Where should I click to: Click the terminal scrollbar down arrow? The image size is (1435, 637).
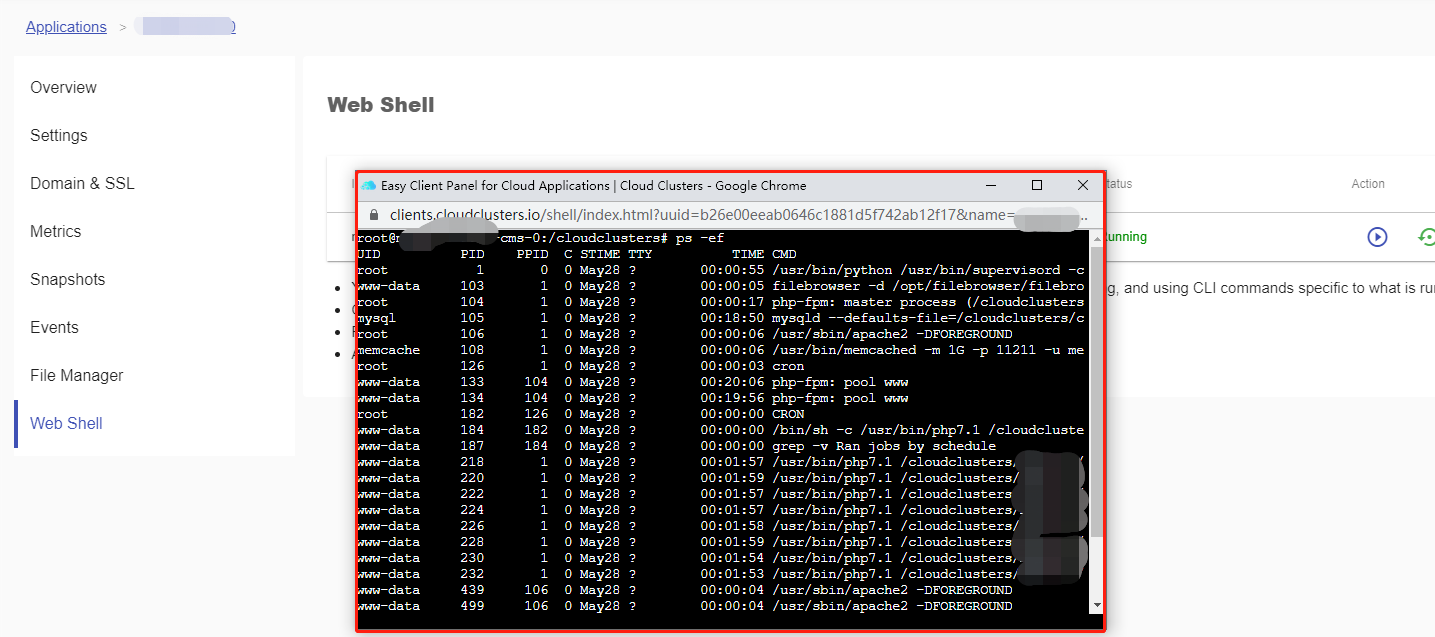pos(1096,606)
